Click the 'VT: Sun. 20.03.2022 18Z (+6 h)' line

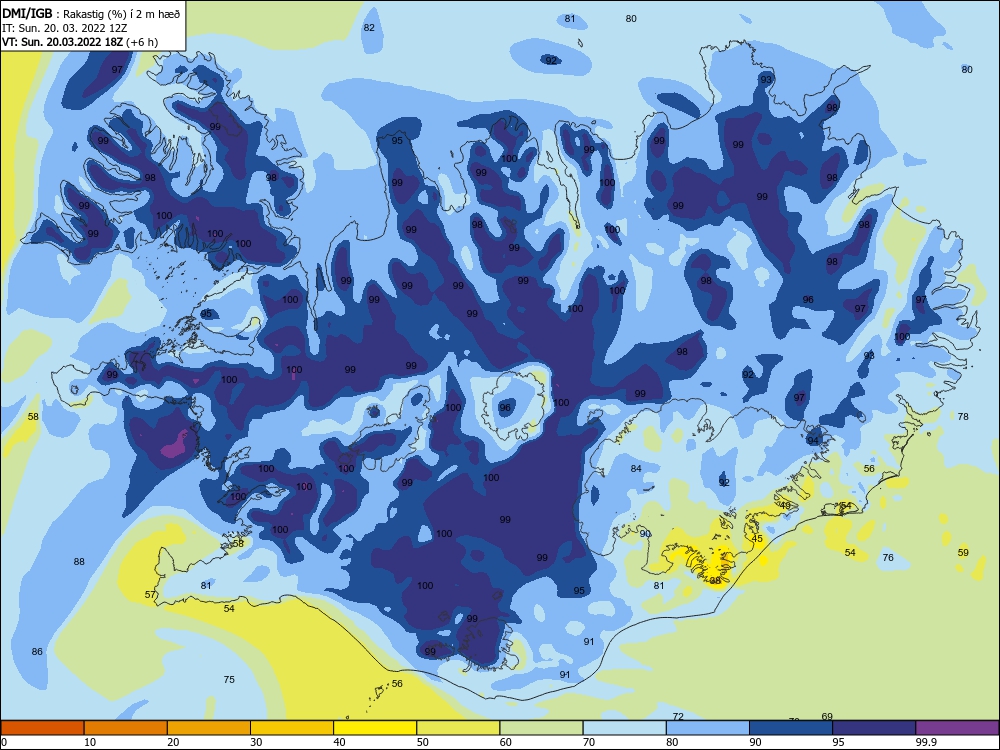(x=80, y=42)
